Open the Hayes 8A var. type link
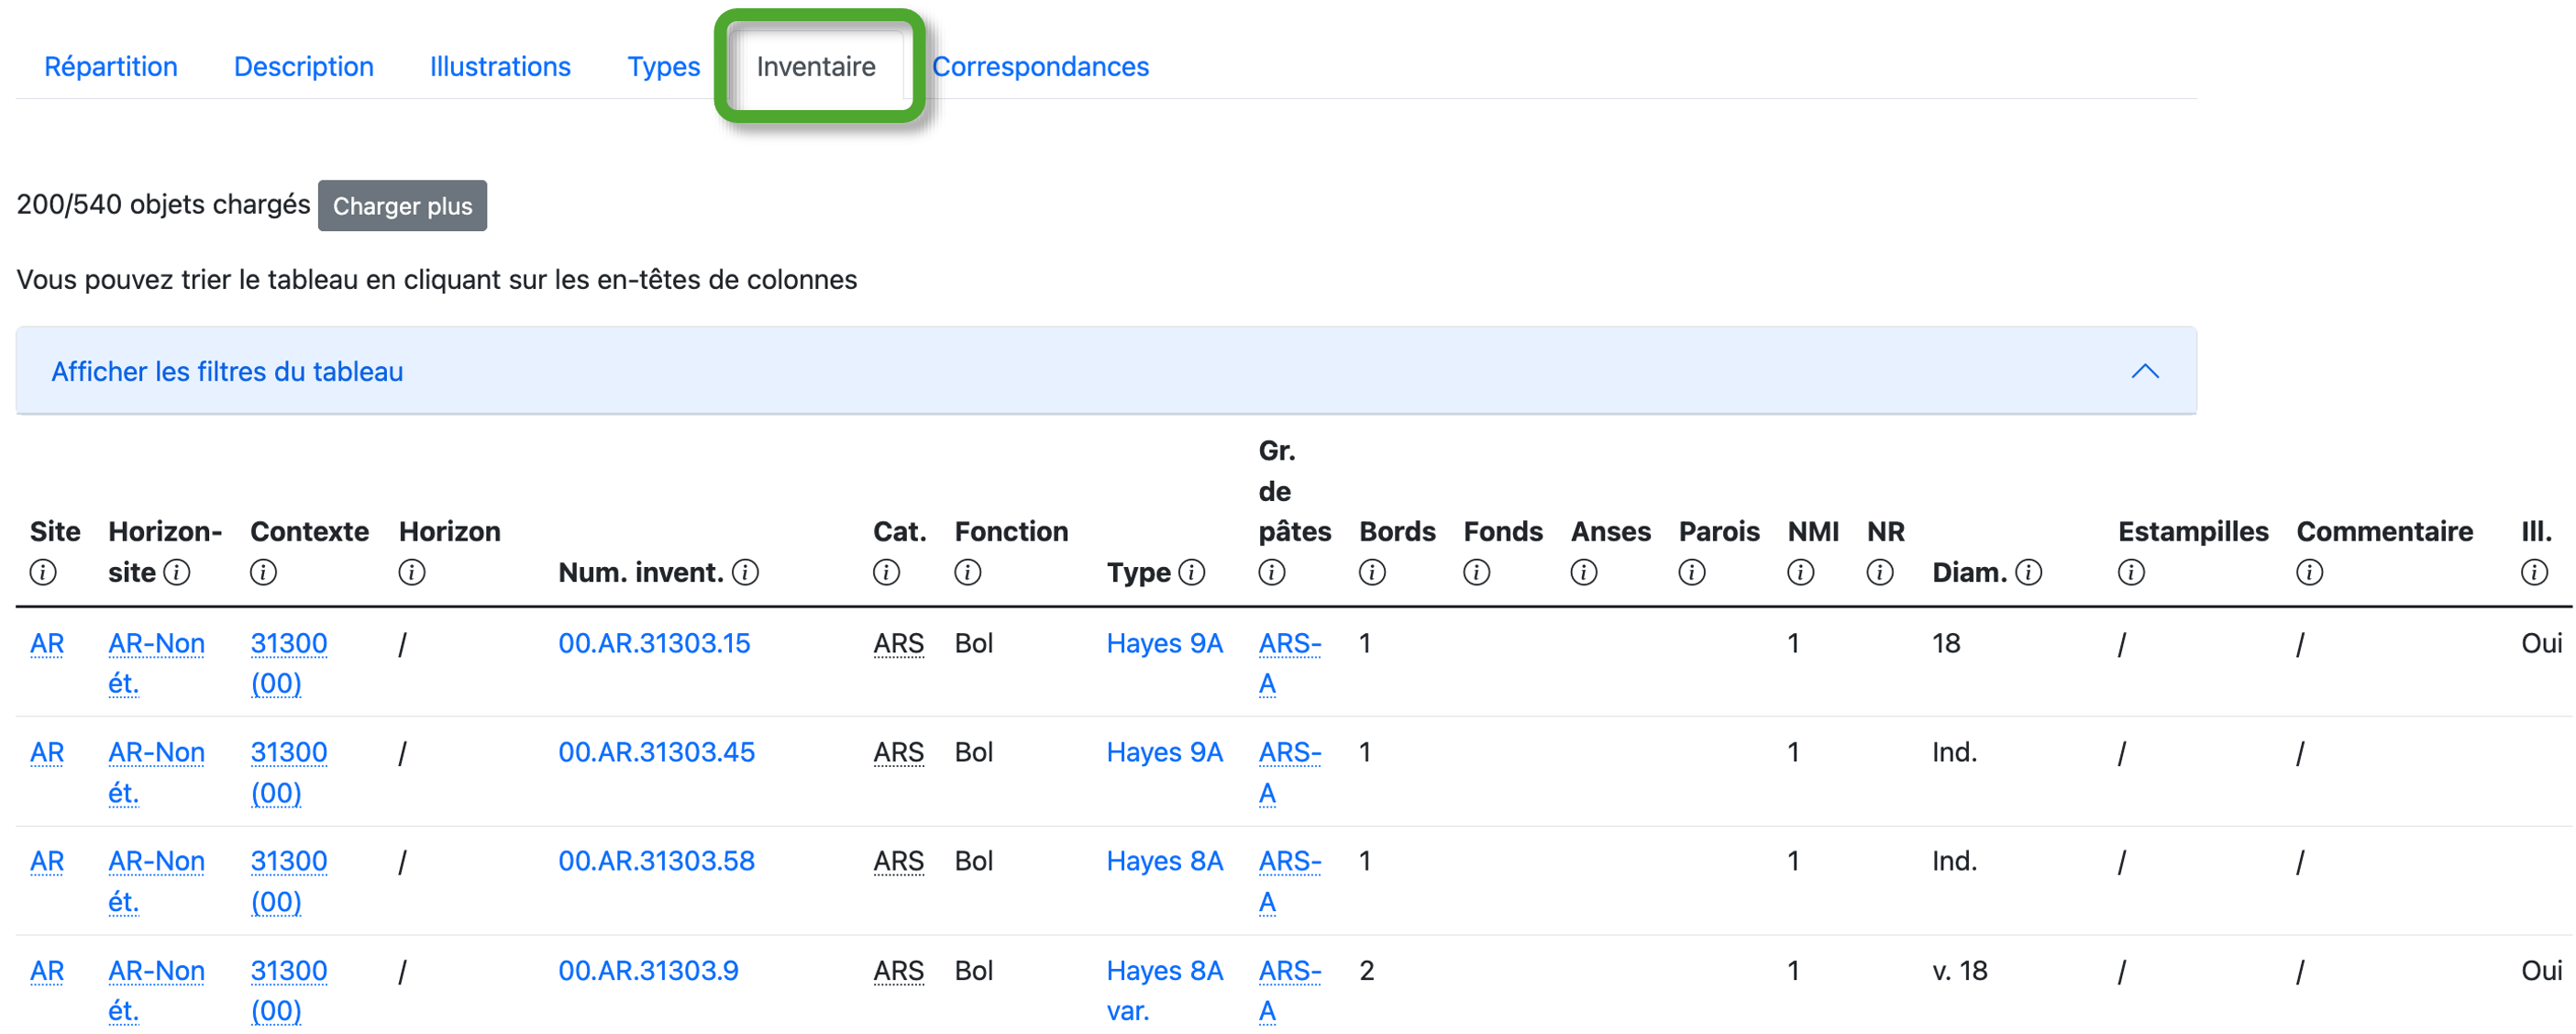 (x=1164, y=971)
